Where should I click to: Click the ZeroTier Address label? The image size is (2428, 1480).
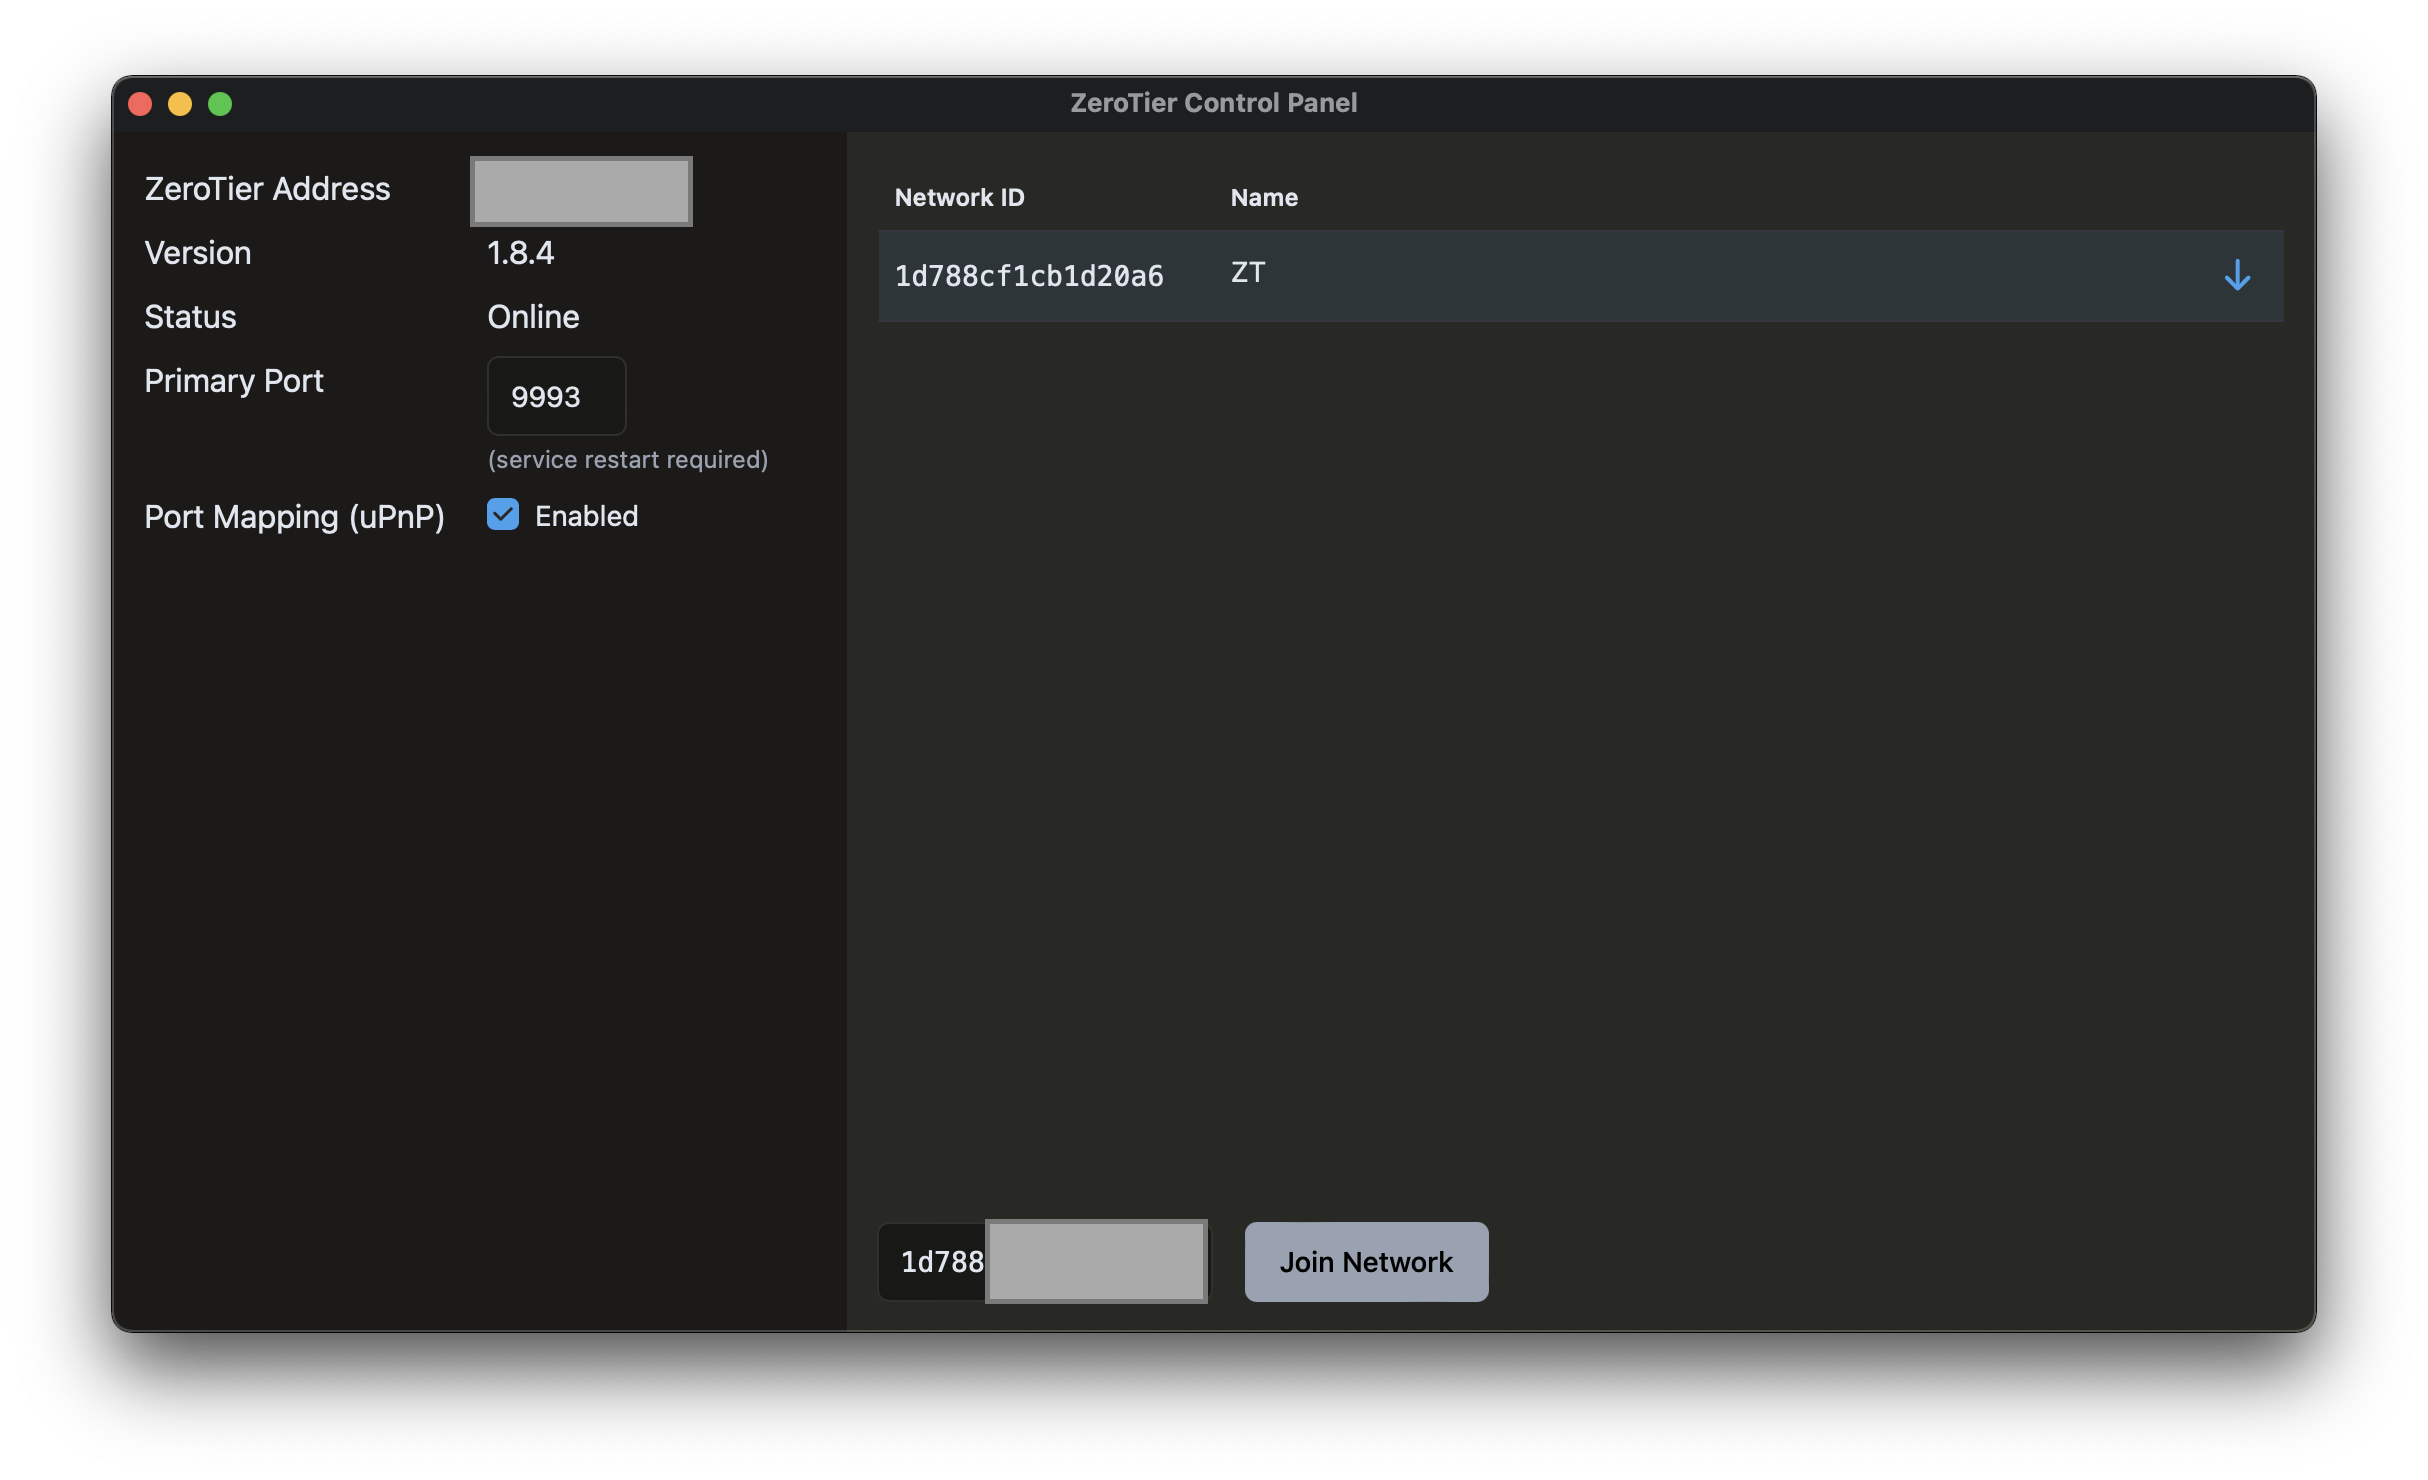[267, 189]
